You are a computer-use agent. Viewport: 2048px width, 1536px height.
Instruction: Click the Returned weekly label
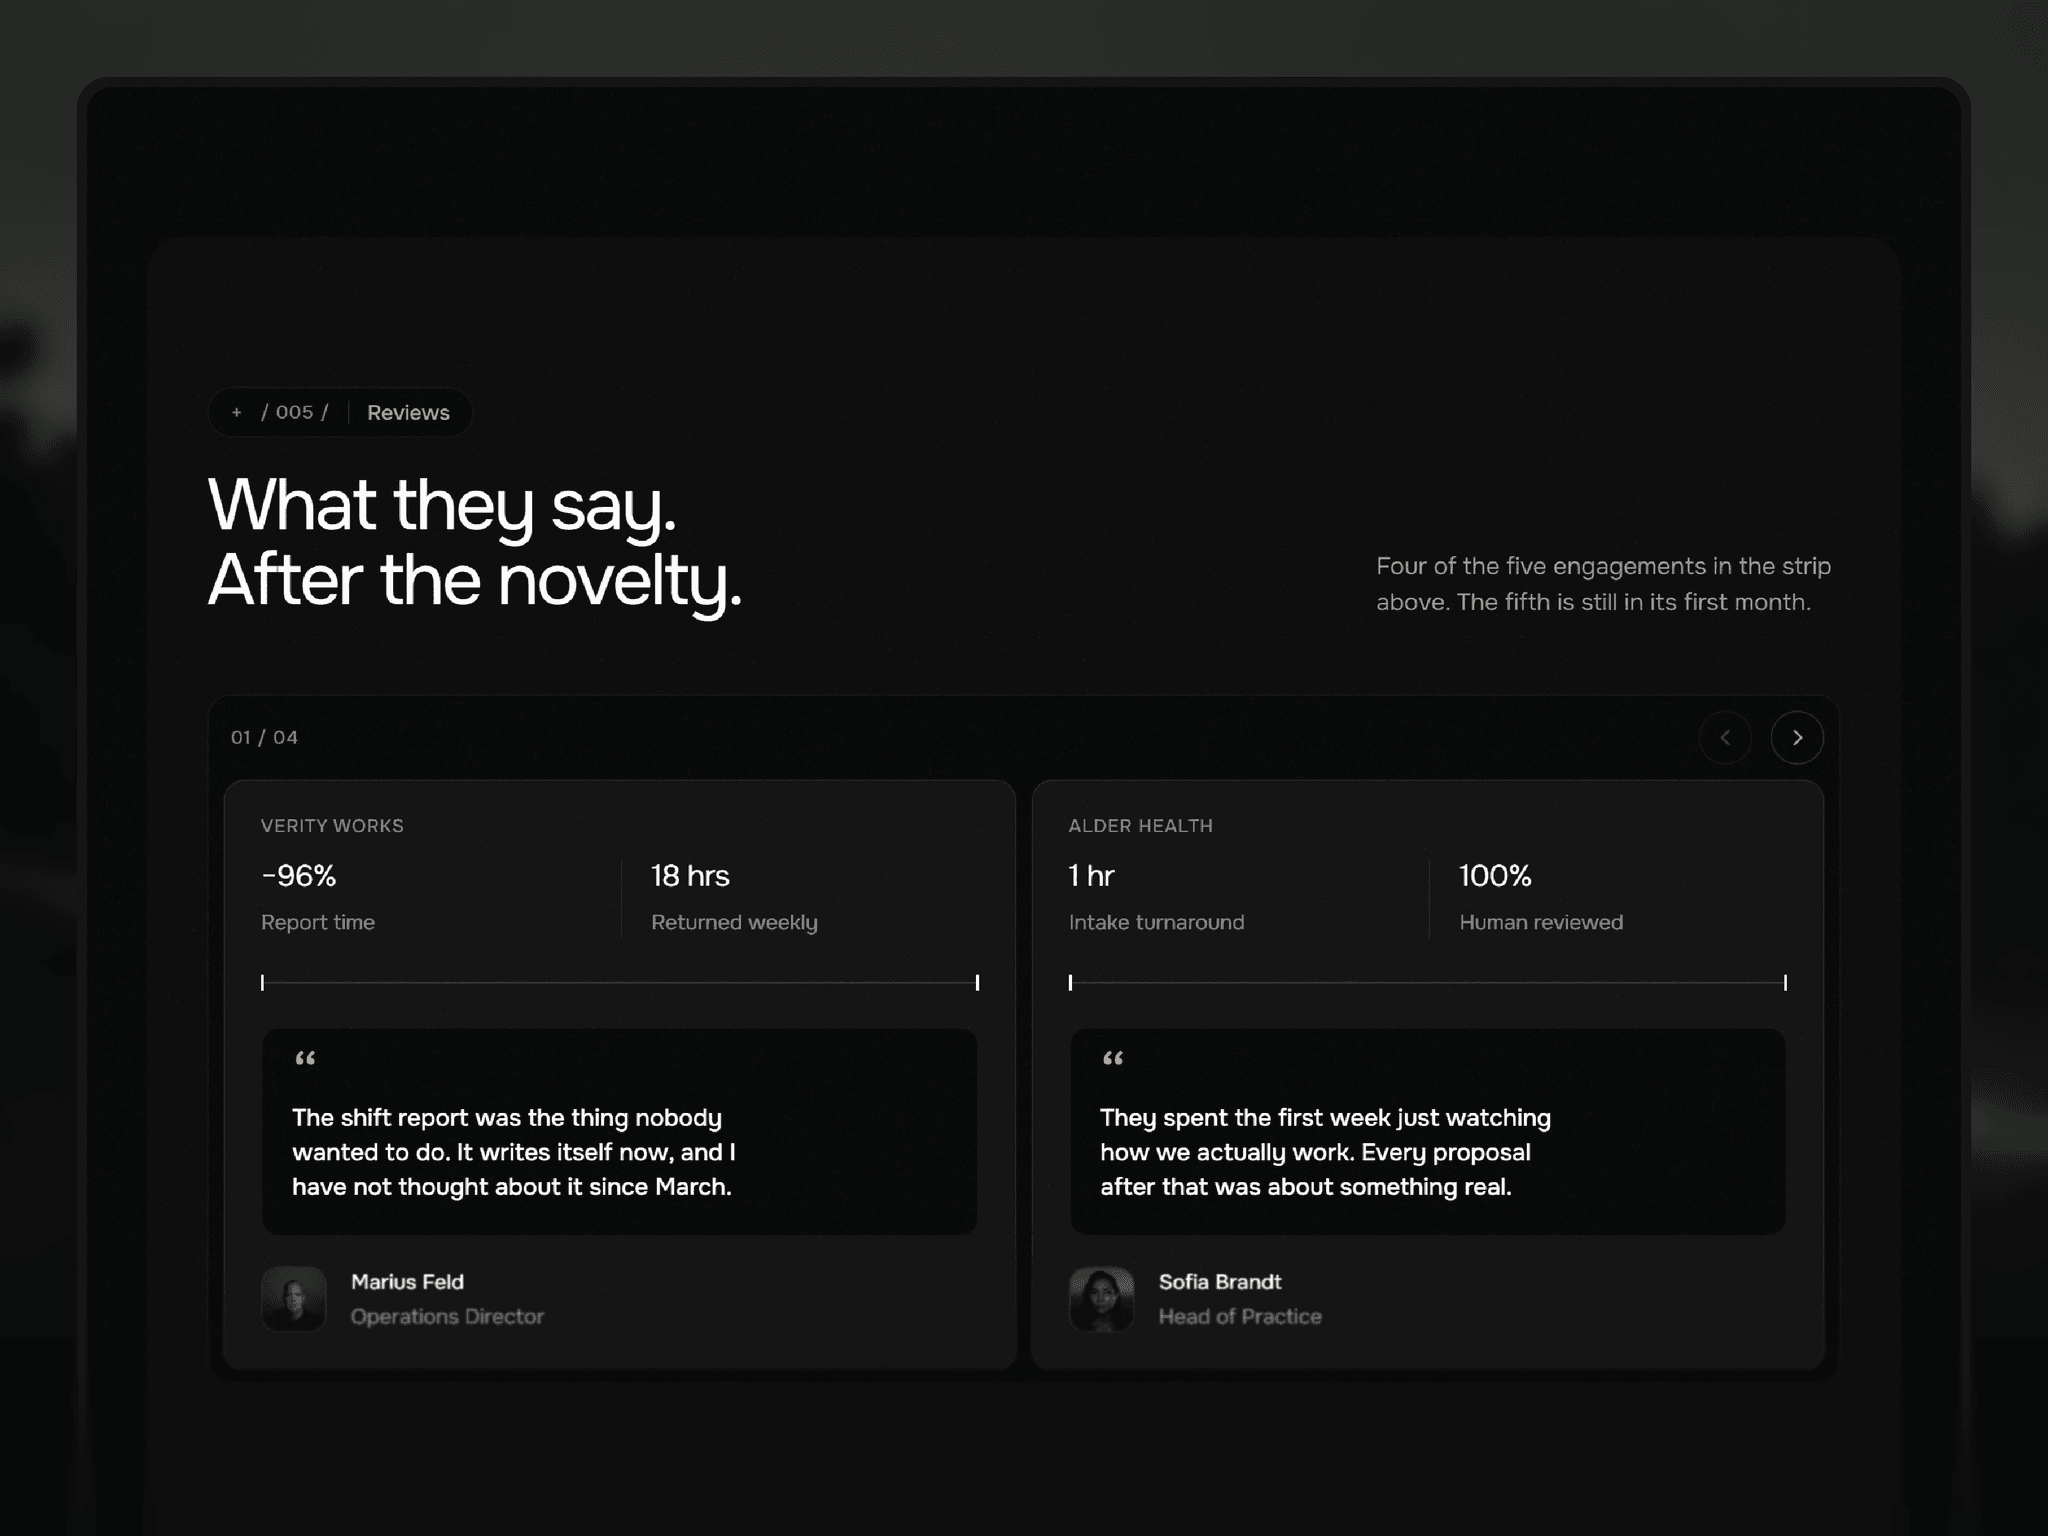click(734, 922)
